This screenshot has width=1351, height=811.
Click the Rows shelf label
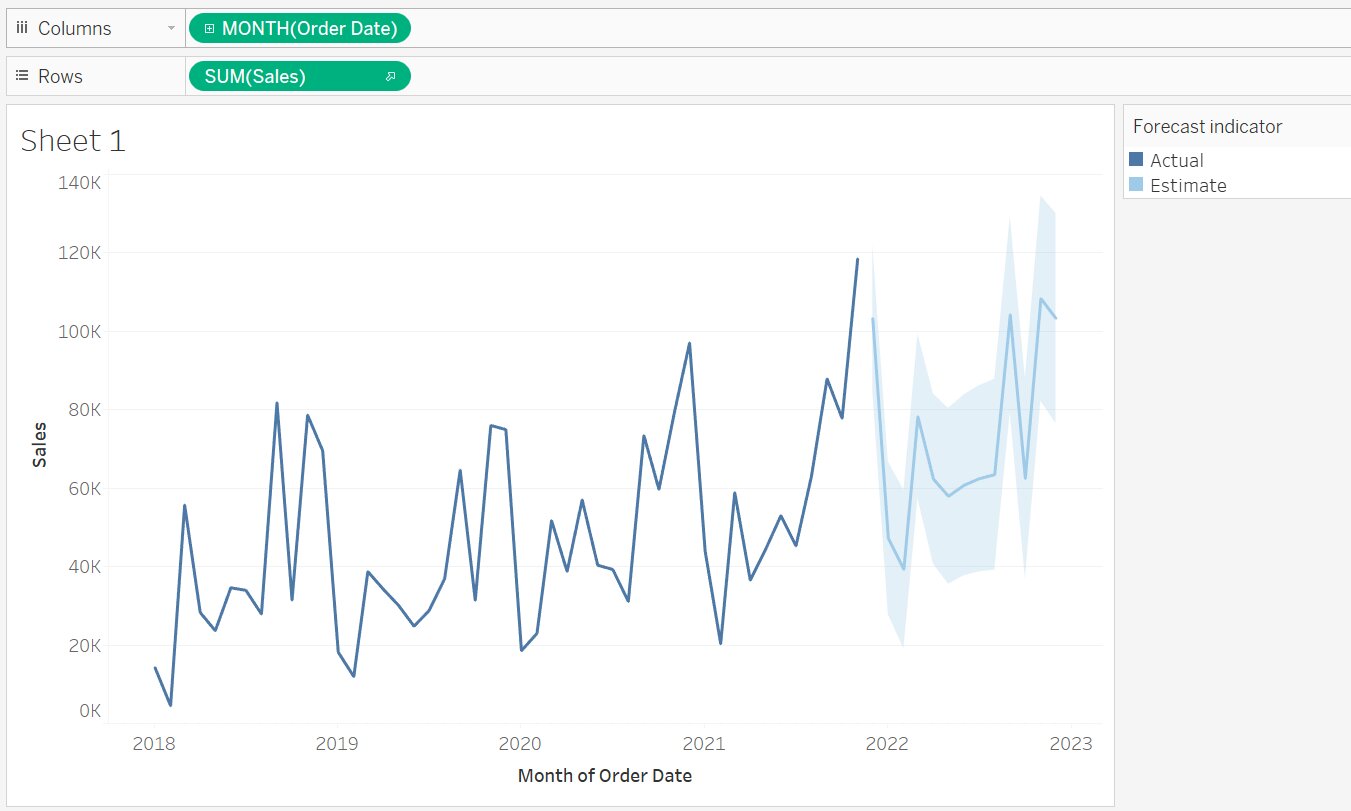[60, 76]
